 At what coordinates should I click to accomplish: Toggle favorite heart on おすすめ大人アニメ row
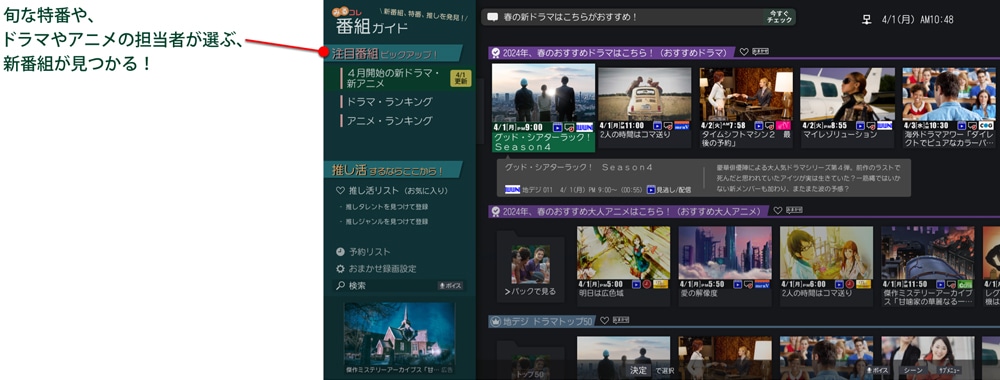[777, 210]
